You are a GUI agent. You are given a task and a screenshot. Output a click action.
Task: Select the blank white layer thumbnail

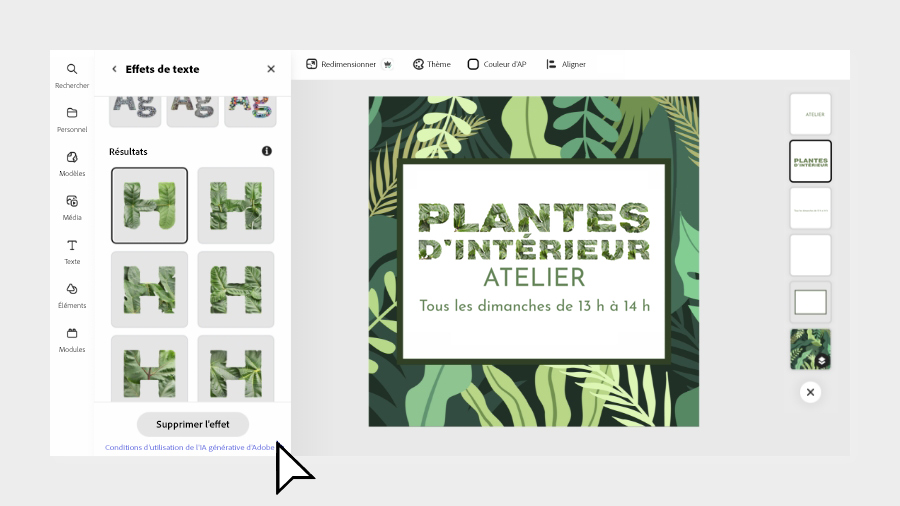pos(810,255)
